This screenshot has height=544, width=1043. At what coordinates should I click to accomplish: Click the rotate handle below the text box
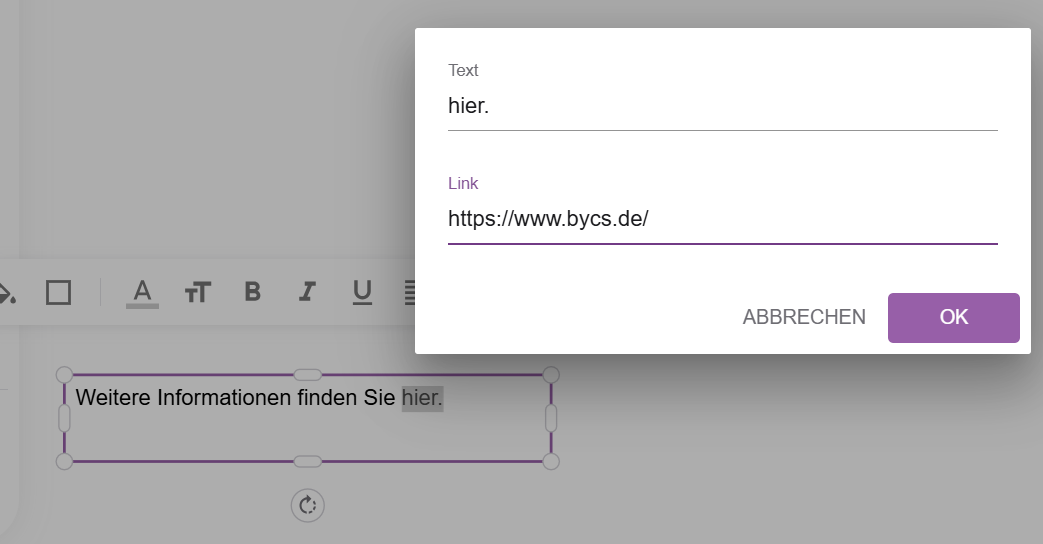click(307, 505)
